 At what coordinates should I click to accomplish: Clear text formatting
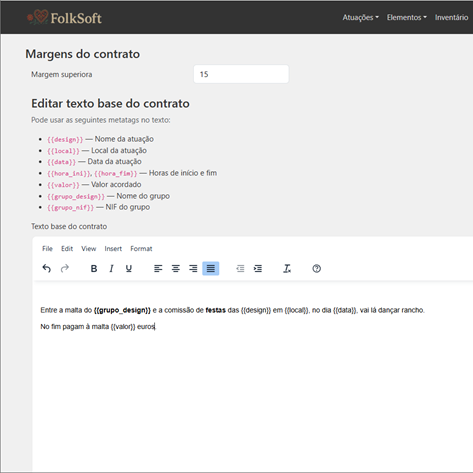(x=287, y=268)
